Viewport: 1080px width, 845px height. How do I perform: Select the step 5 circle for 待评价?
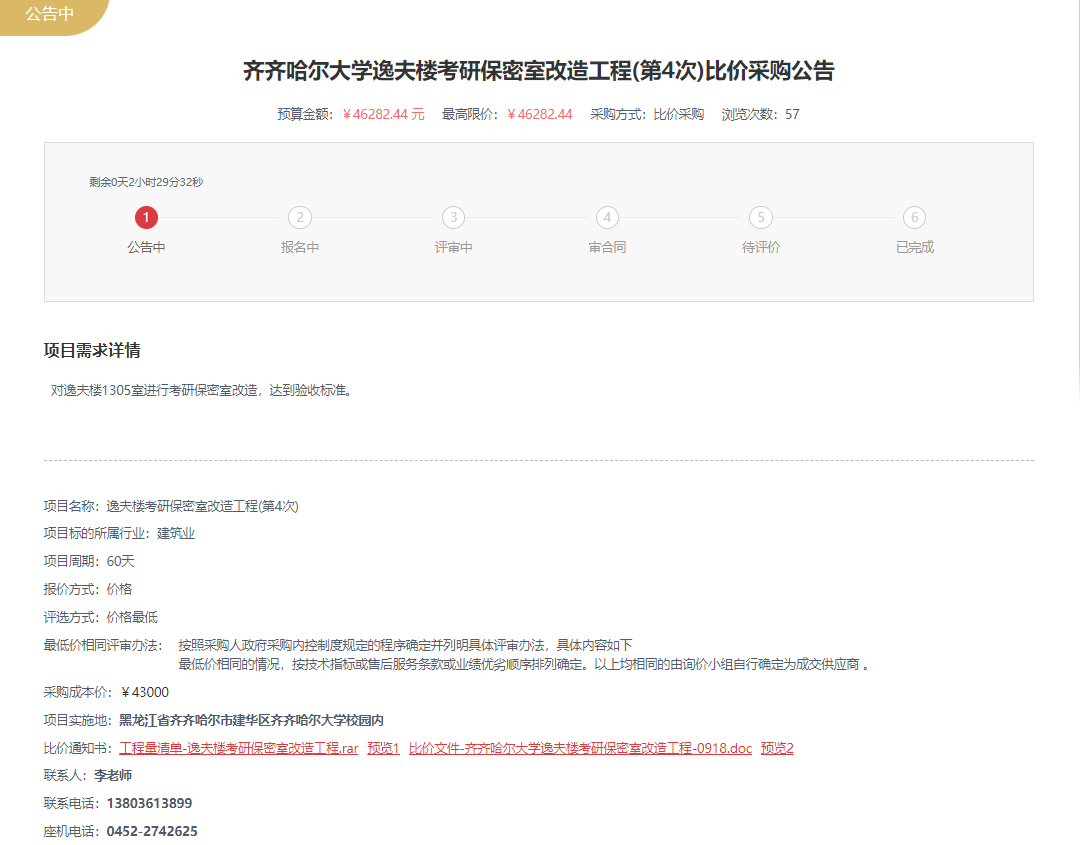point(761,217)
